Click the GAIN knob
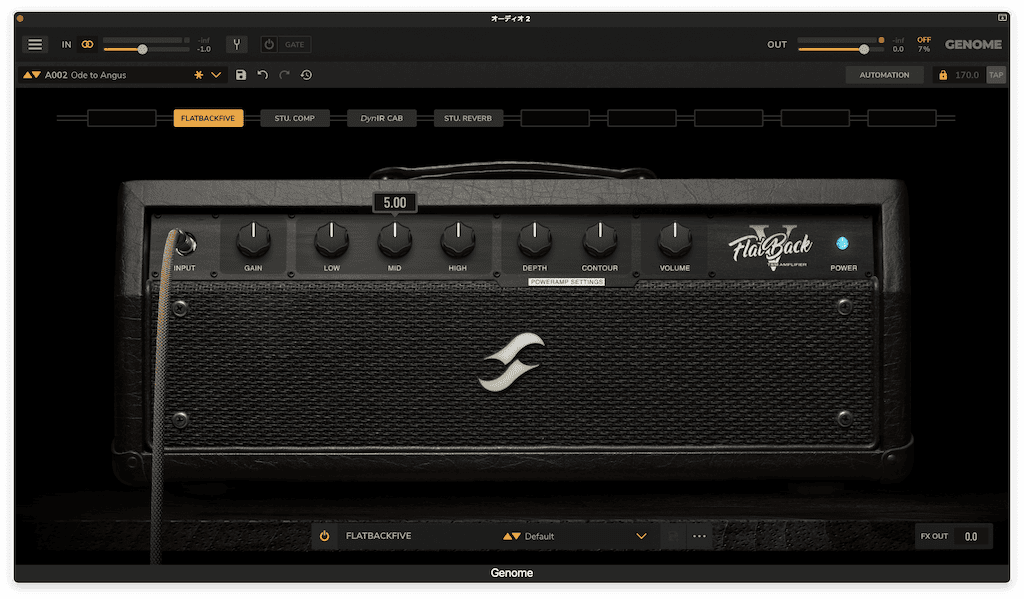 click(x=253, y=239)
